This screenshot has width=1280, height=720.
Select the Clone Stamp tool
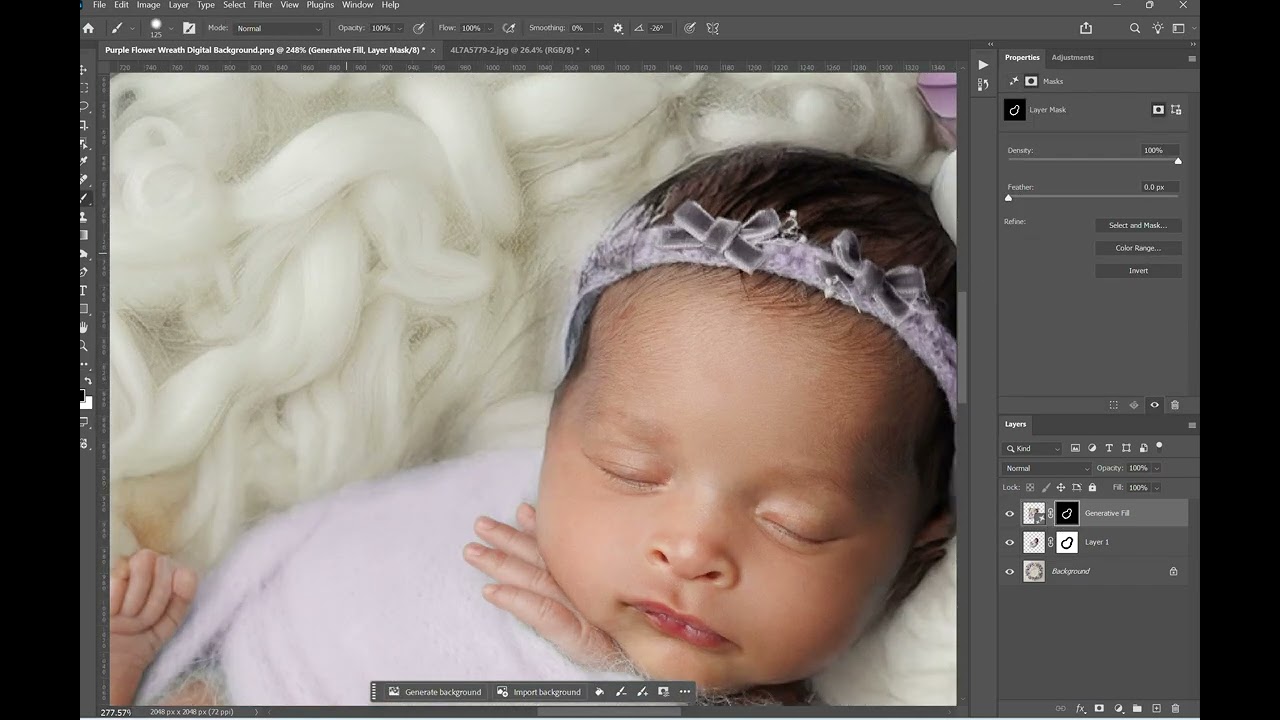click(84, 216)
